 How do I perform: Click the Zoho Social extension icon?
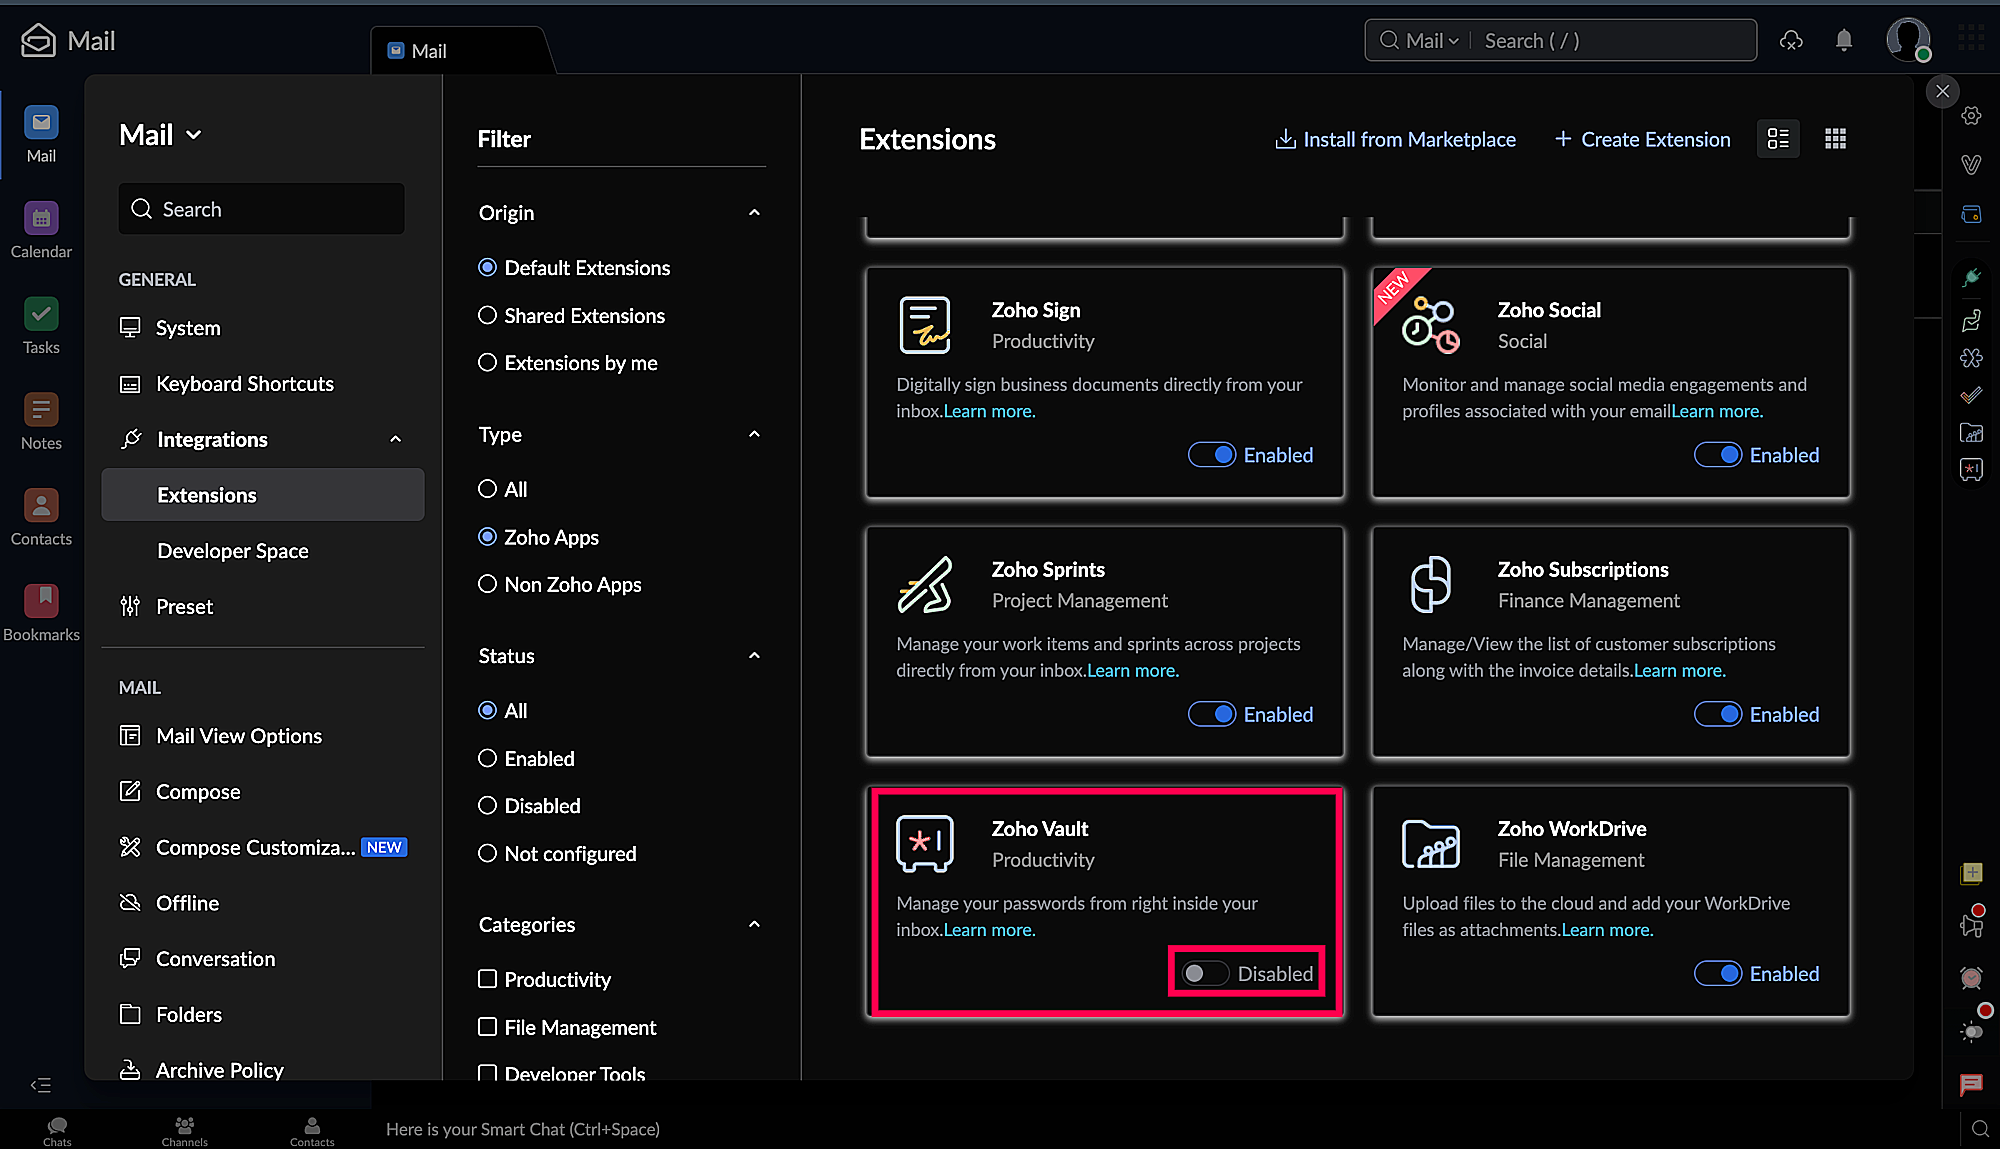1431,325
